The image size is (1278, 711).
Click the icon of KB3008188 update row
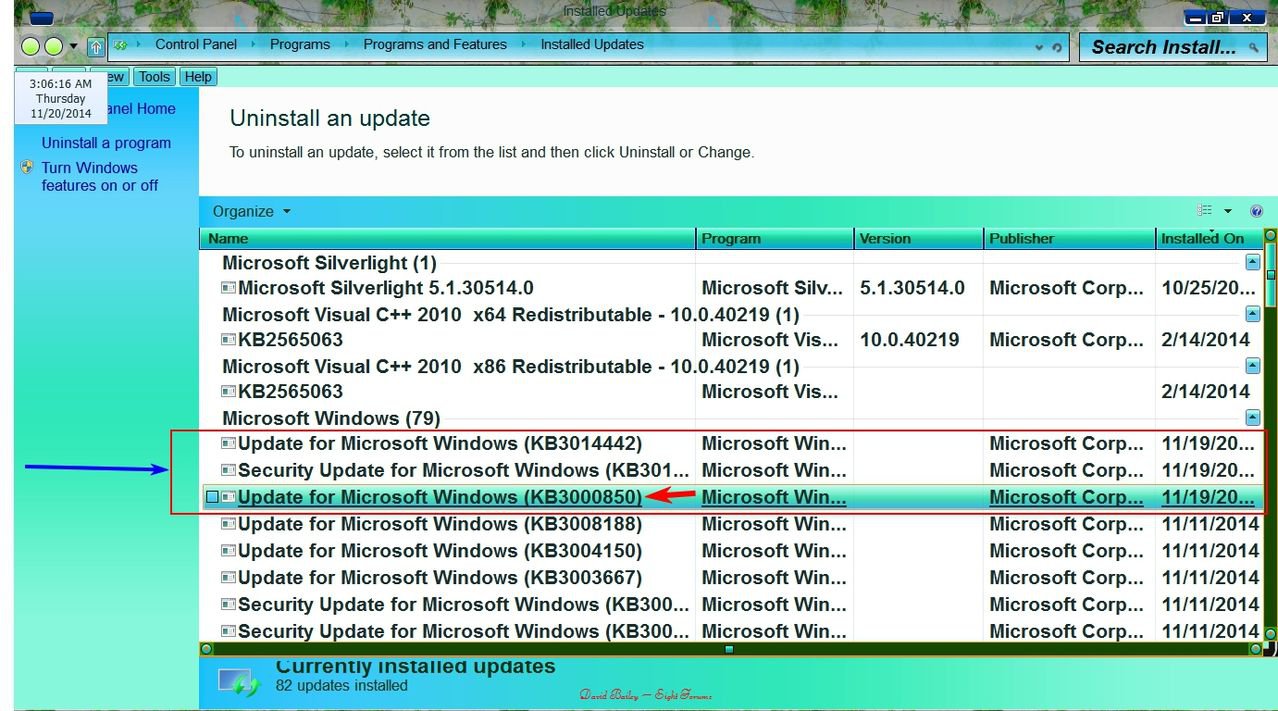pyautogui.click(x=228, y=524)
